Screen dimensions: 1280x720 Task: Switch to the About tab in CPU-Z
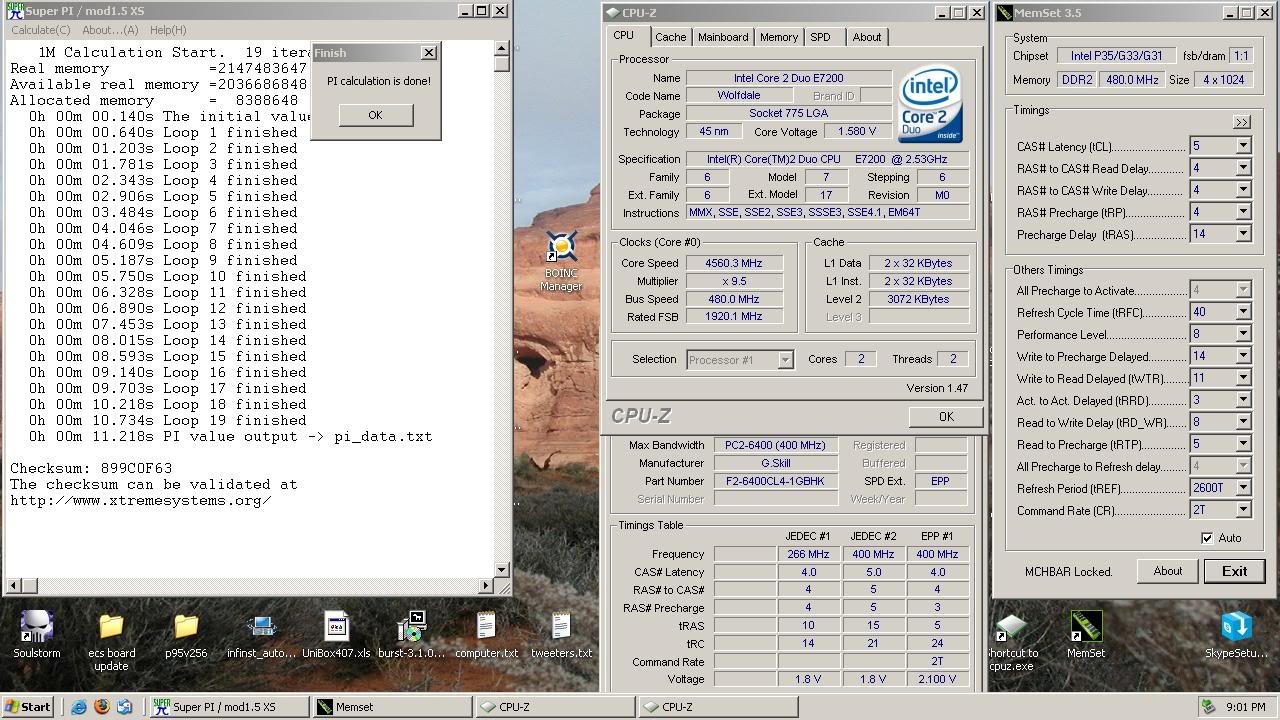(x=867, y=37)
